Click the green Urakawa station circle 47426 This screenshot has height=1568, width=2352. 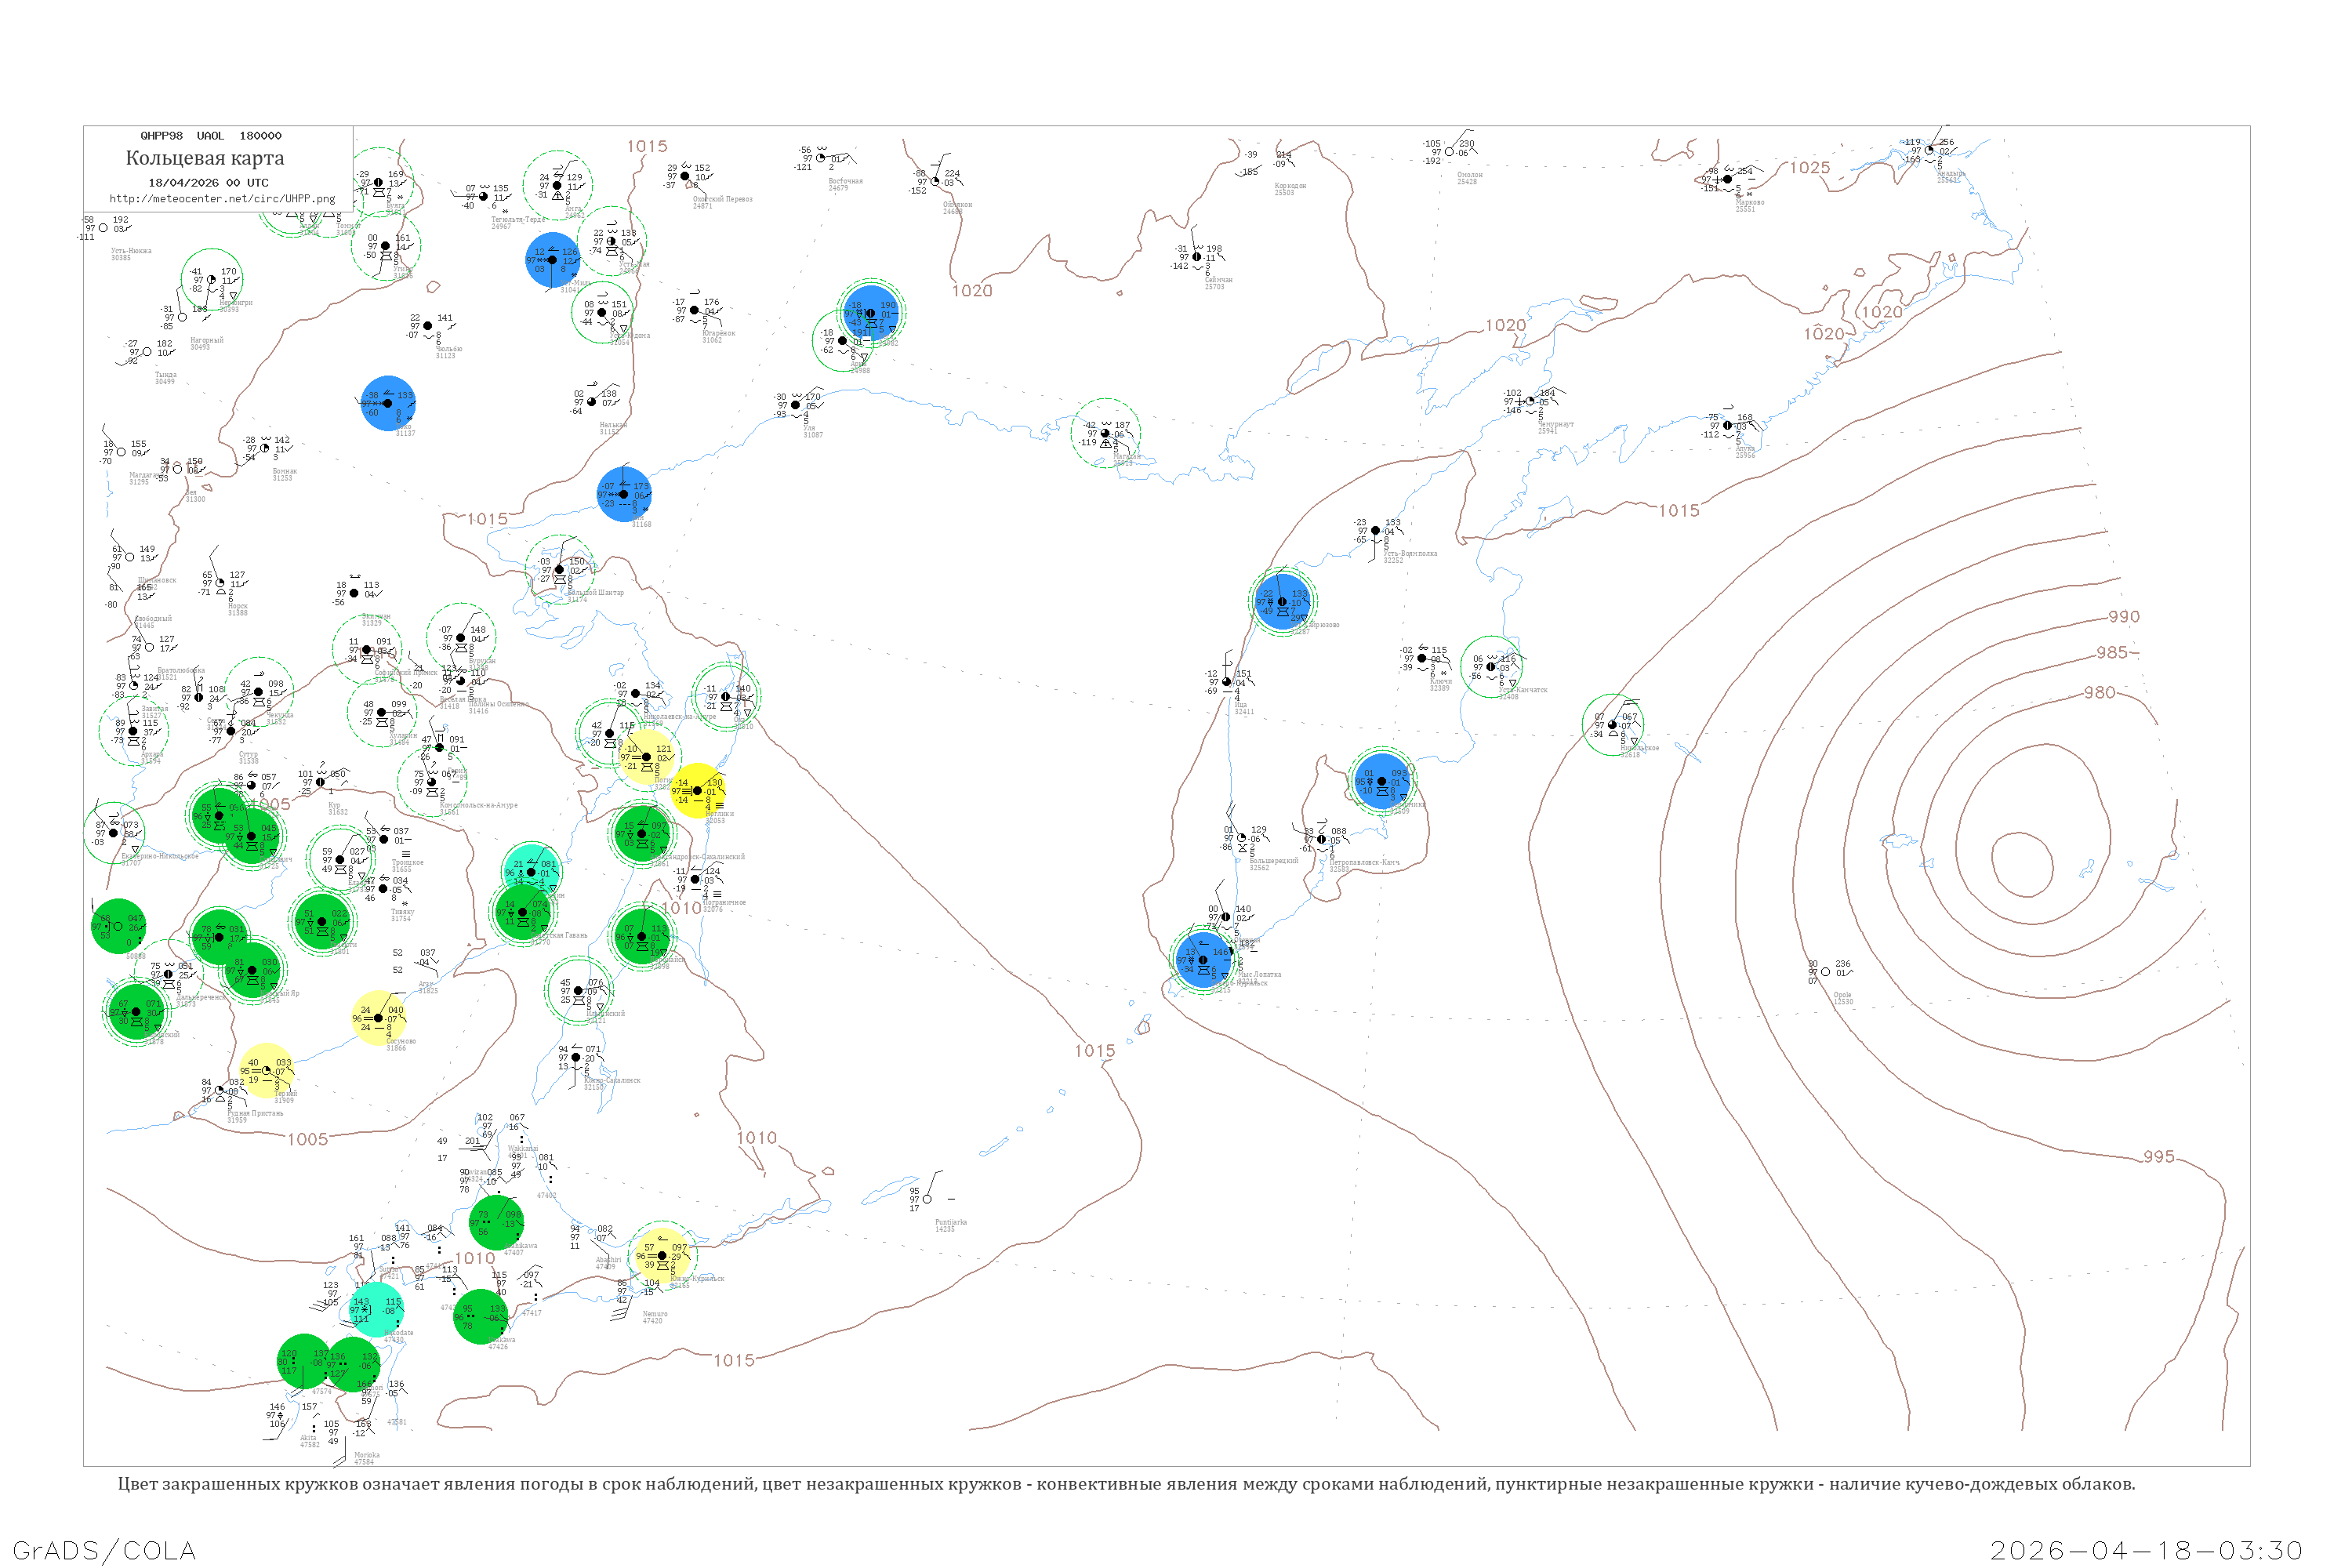pyautogui.click(x=480, y=1317)
